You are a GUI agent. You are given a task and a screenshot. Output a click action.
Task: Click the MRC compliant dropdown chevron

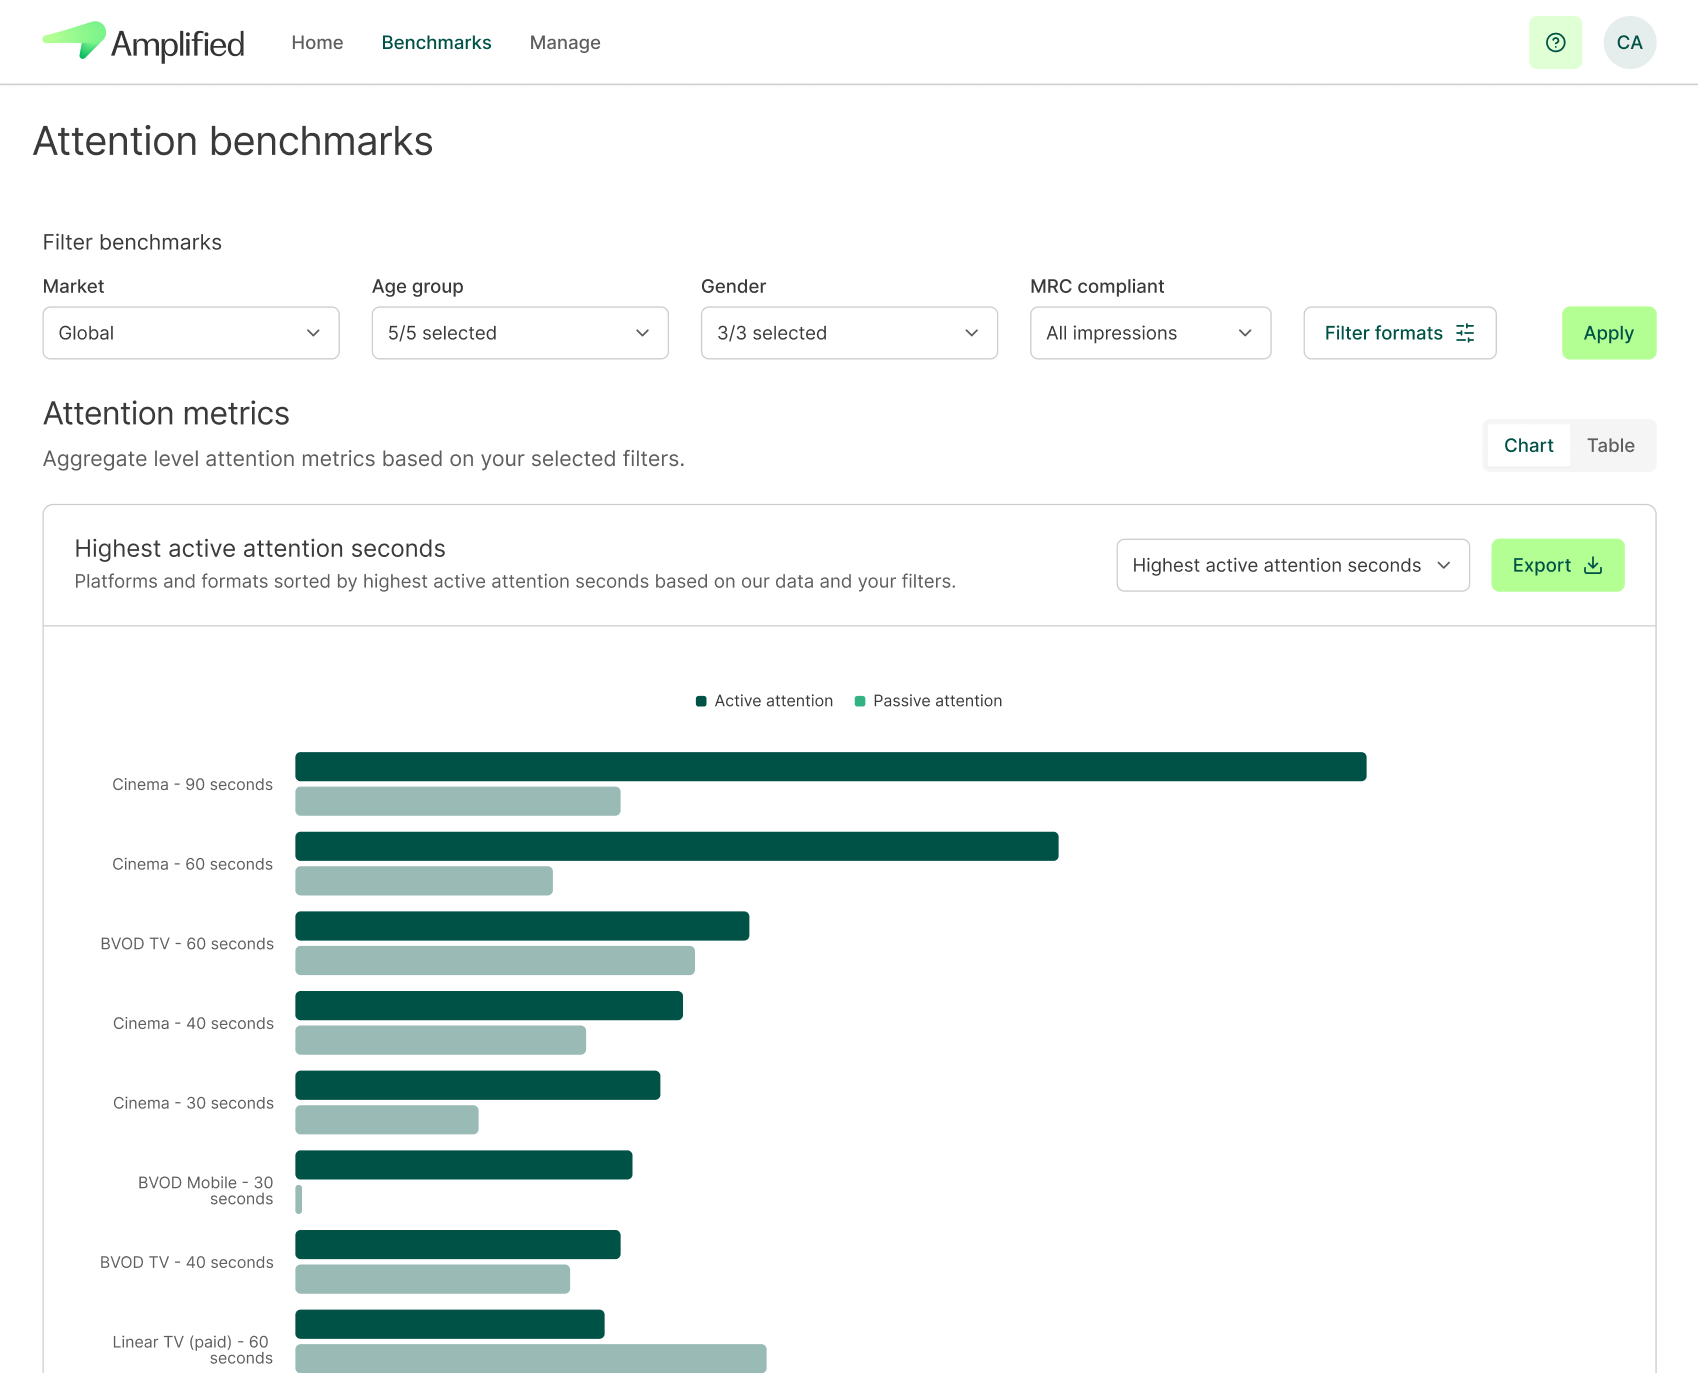tap(1245, 333)
